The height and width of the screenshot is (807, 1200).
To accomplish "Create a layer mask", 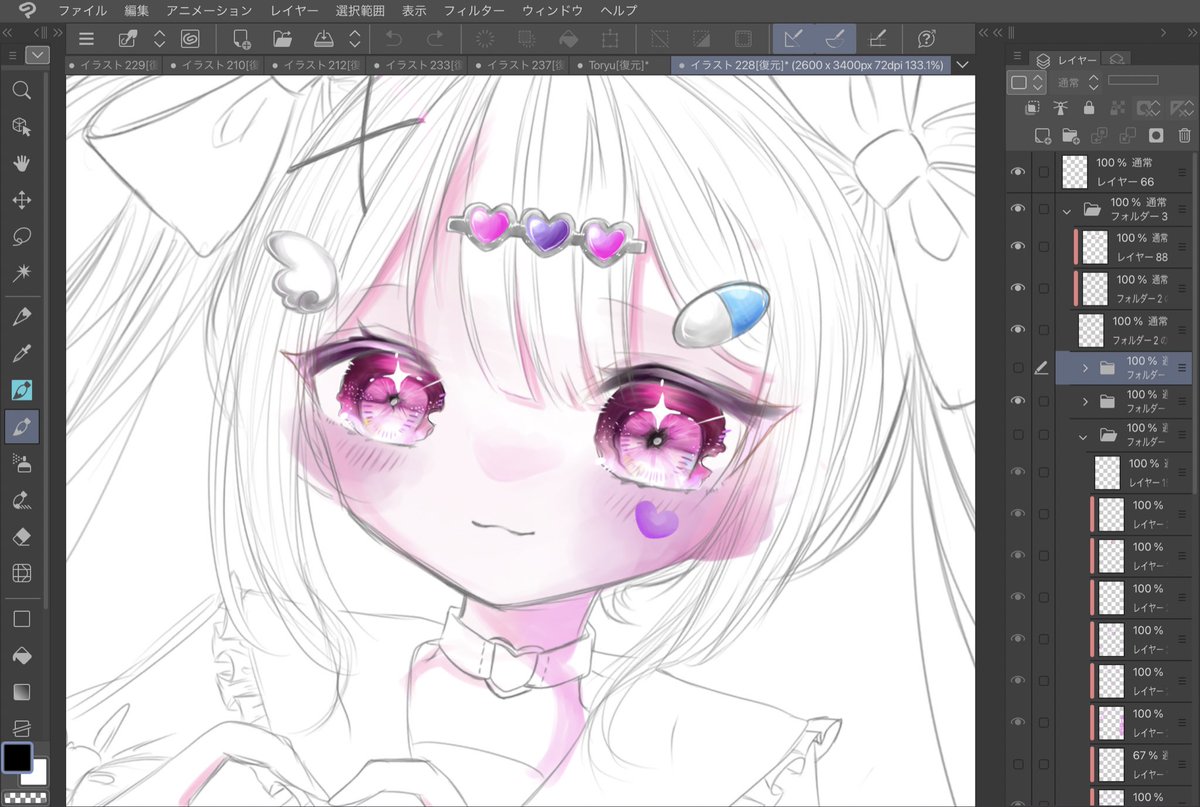I will pyautogui.click(x=1156, y=135).
